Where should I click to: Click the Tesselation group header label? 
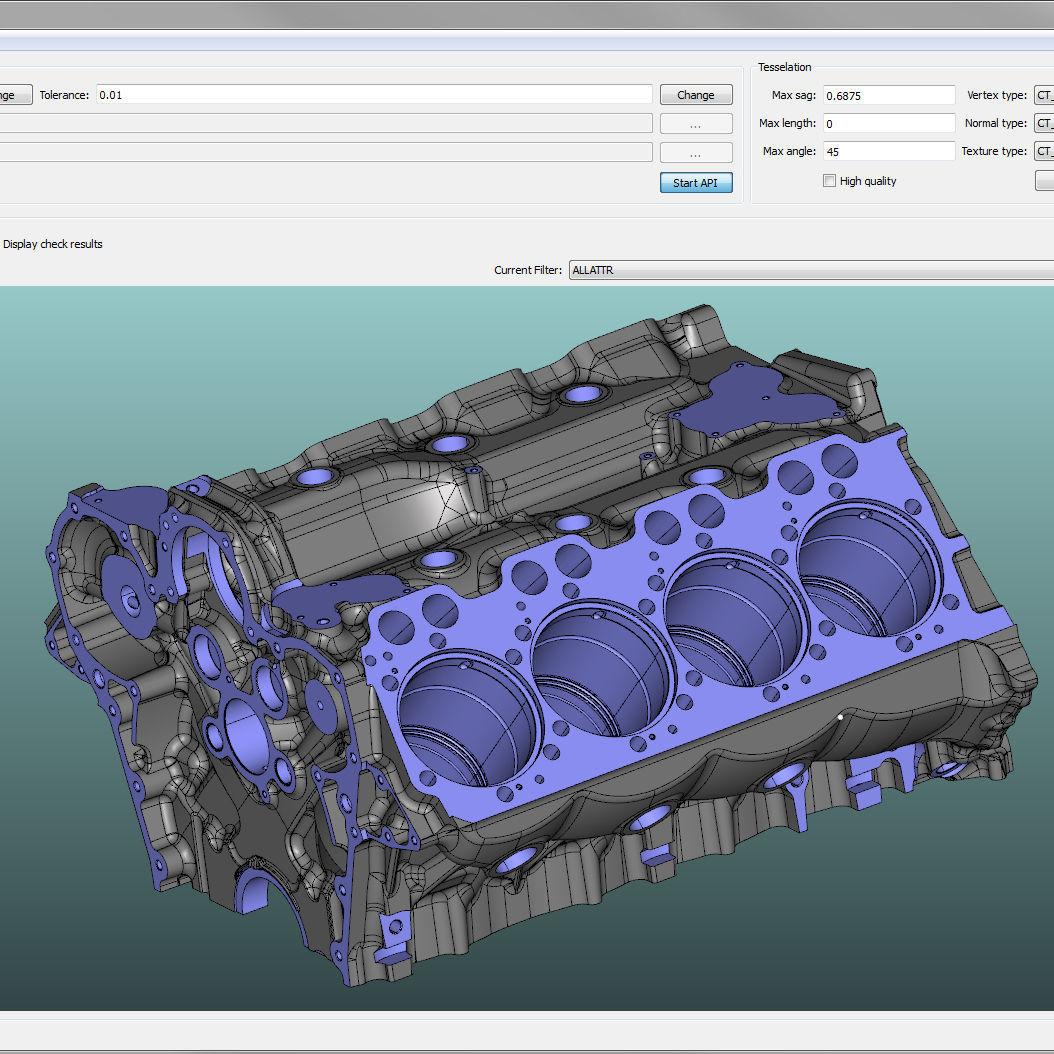(x=784, y=67)
